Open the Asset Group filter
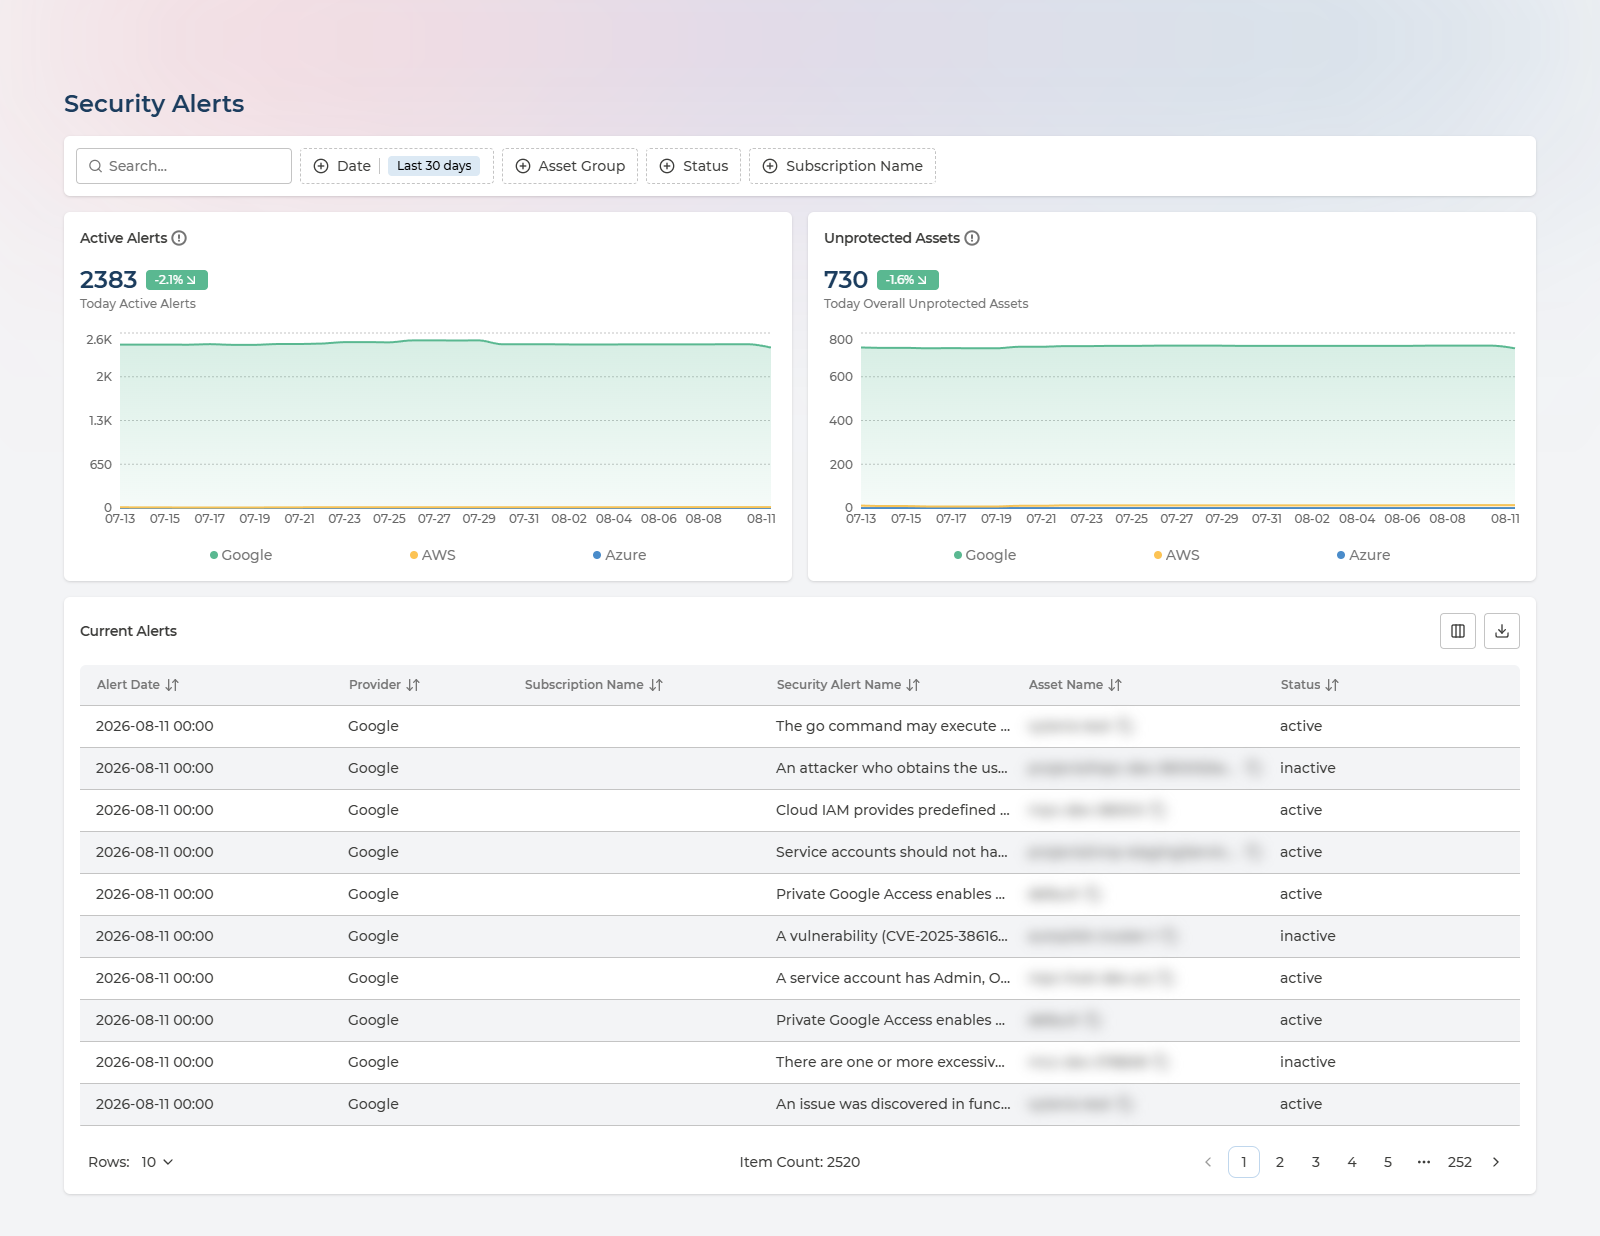This screenshot has width=1600, height=1236. (570, 166)
